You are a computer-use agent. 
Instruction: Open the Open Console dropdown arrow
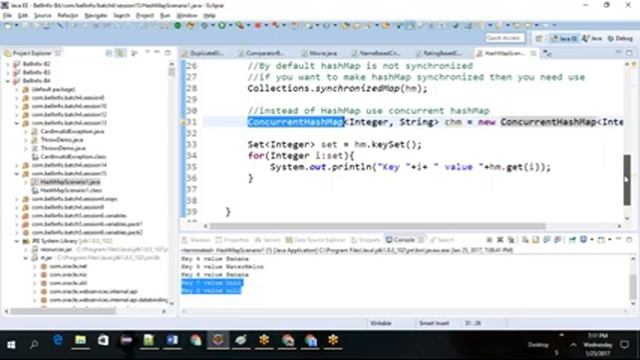(609, 240)
